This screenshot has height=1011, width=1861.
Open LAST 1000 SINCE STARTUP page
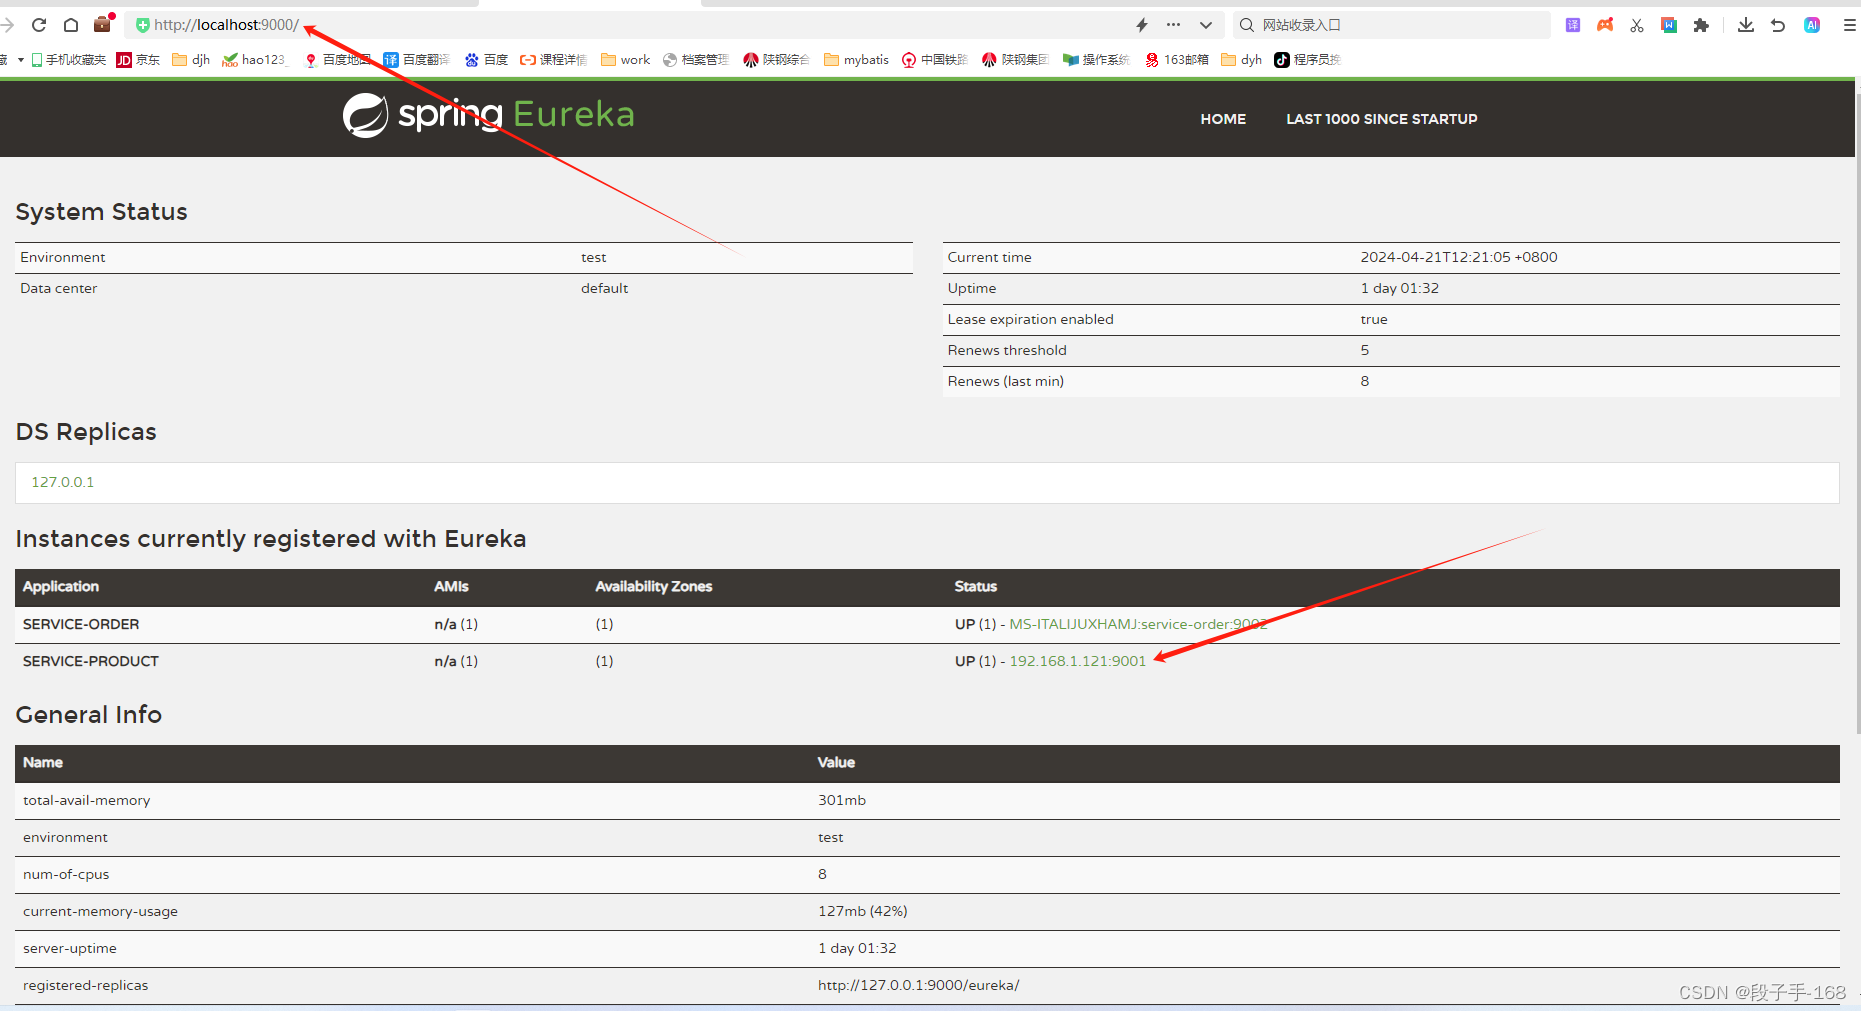coord(1382,119)
